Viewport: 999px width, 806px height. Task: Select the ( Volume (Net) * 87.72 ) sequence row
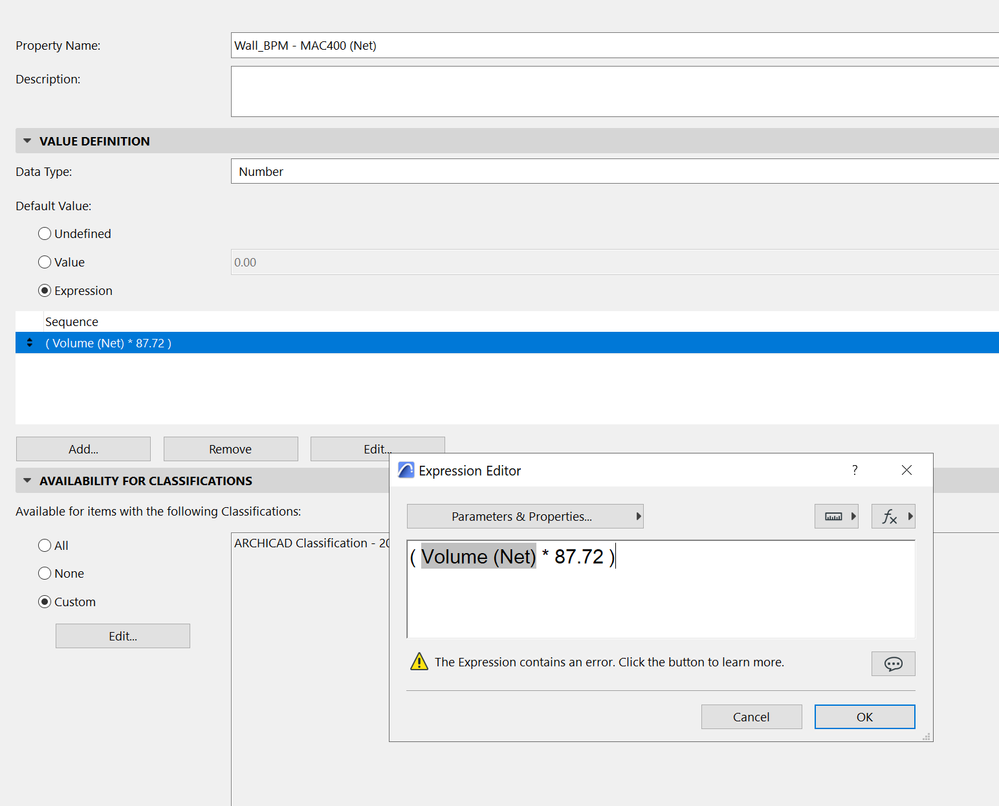point(507,343)
